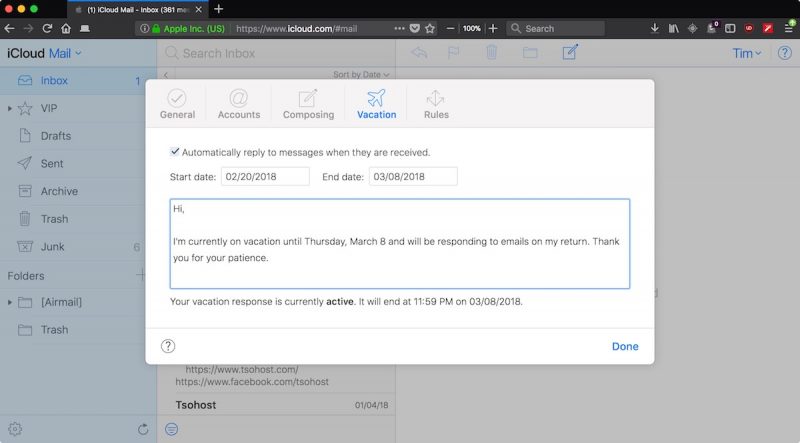Select the Composing preferences tab

point(308,104)
